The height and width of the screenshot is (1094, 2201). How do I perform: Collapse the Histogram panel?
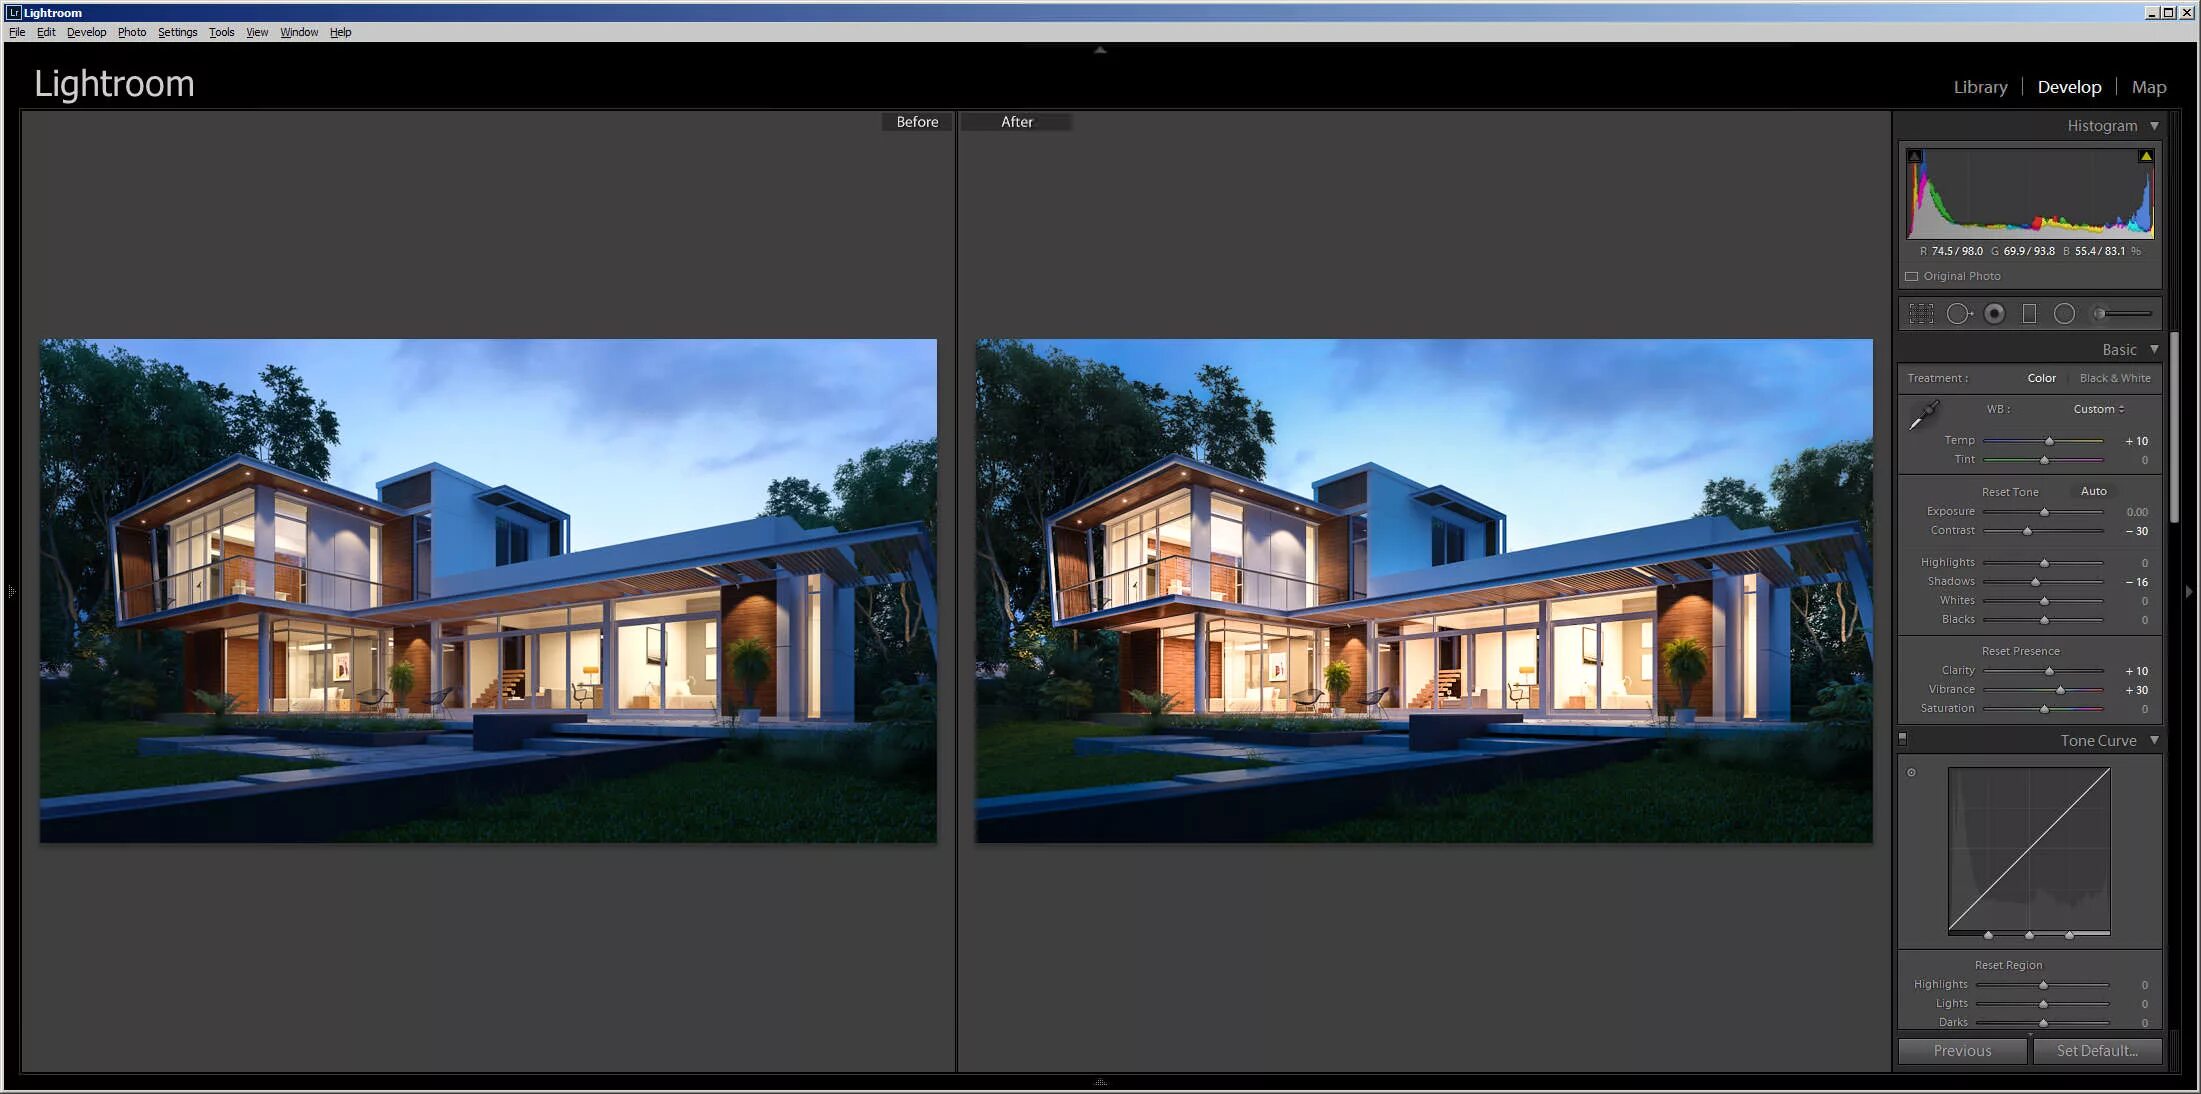click(x=2154, y=126)
